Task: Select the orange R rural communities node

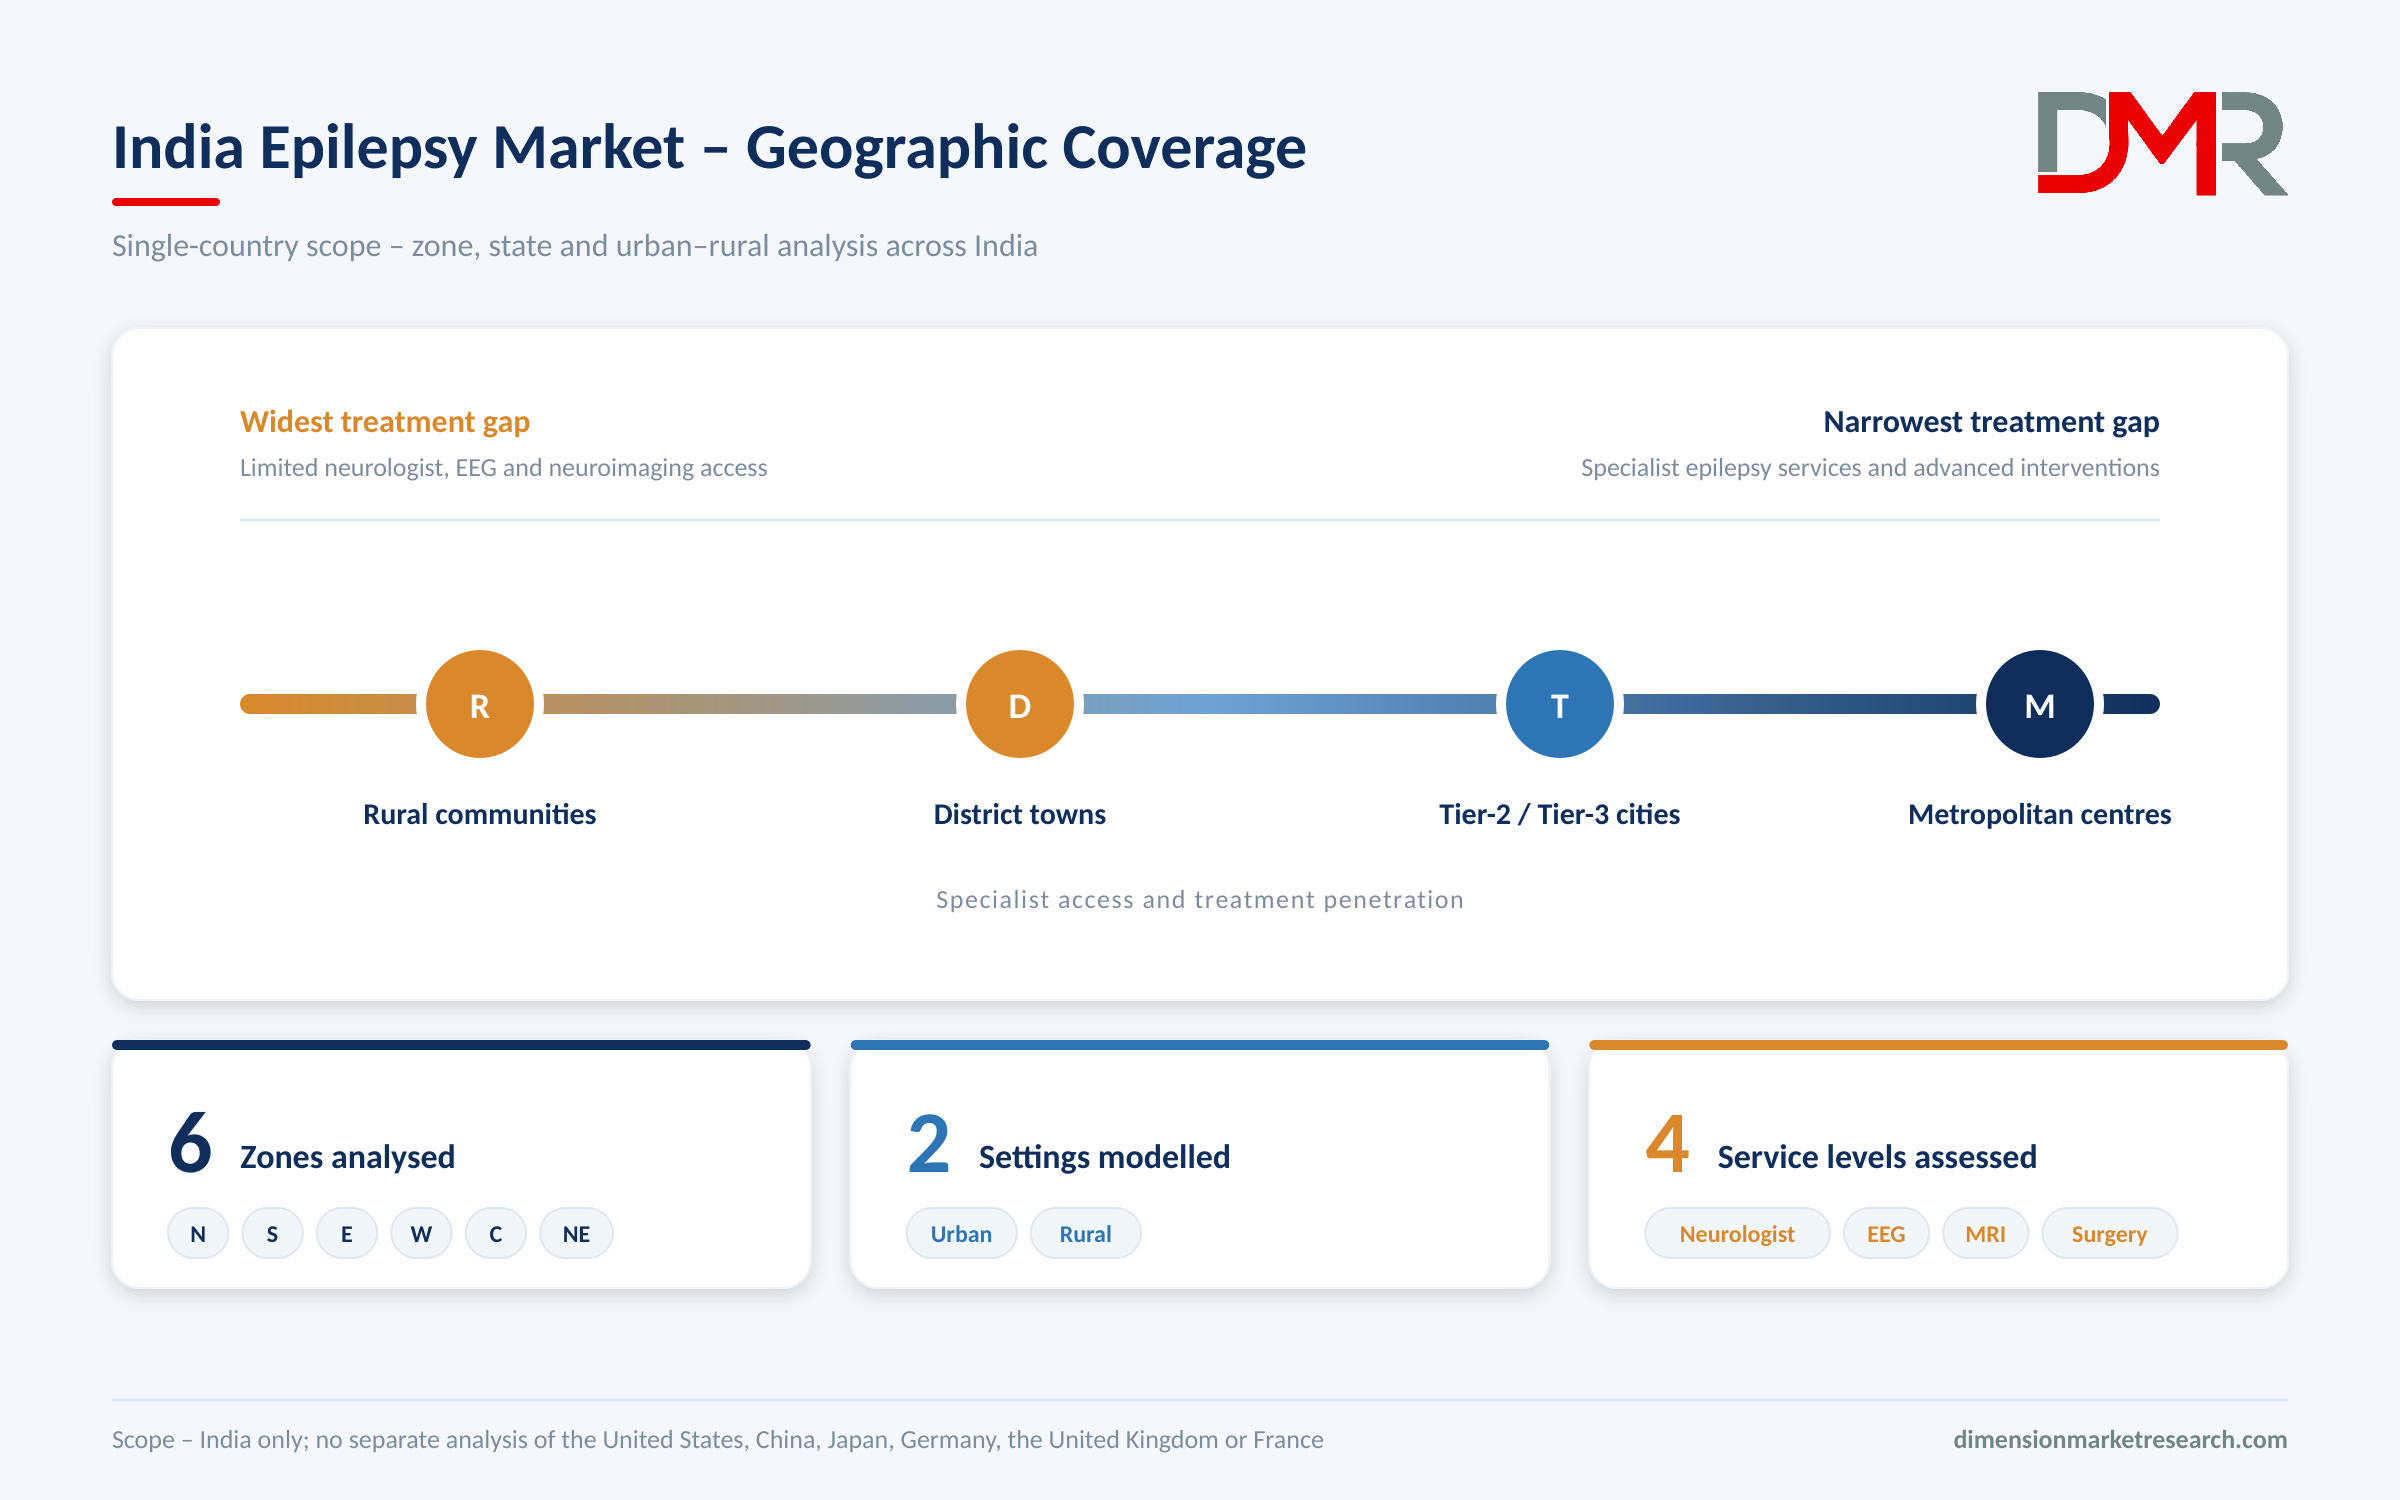Action: pyautogui.click(x=480, y=704)
